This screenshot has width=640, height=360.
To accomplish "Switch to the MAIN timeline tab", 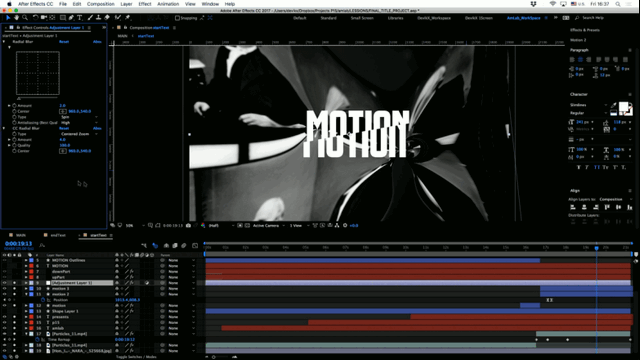I will pyautogui.click(x=21, y=235).
